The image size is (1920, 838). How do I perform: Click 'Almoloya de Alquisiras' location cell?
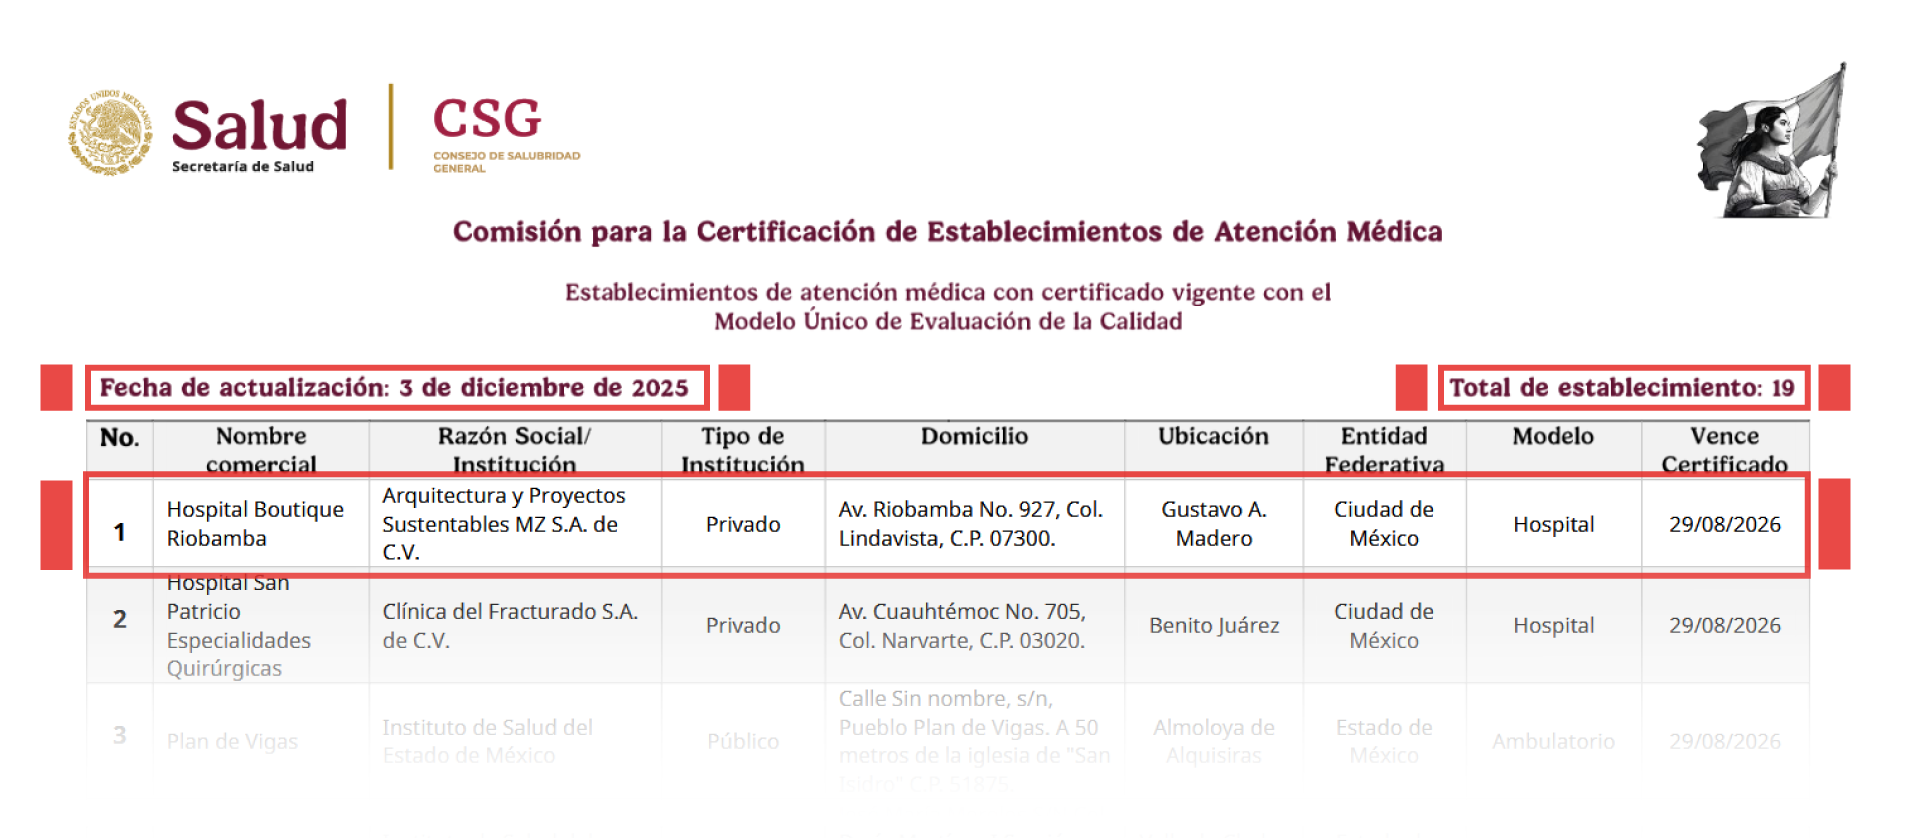click(1214, 741)
